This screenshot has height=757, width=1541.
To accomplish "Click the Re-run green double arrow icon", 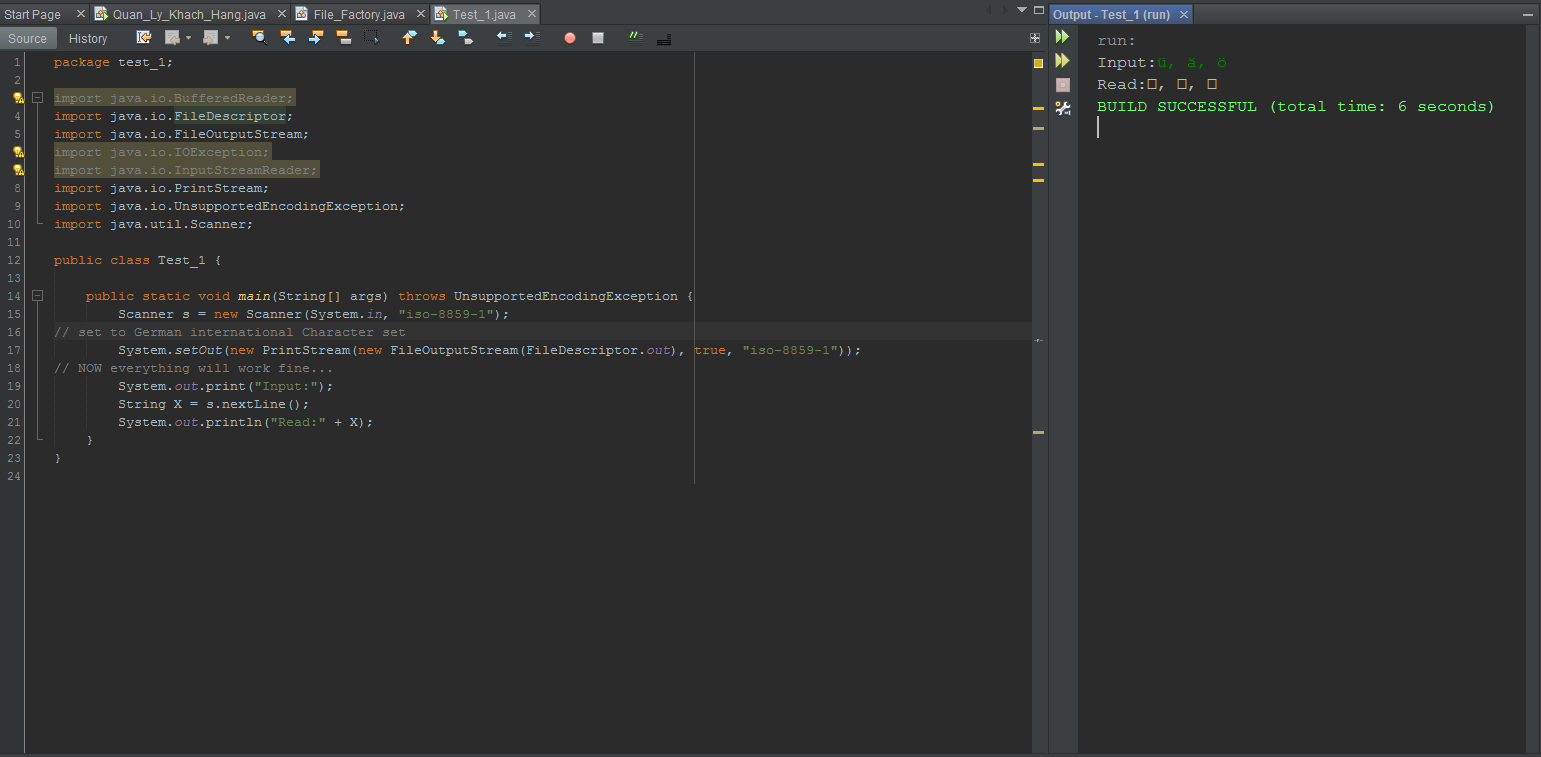I will pyautogui.click(x=1062, y=37).
